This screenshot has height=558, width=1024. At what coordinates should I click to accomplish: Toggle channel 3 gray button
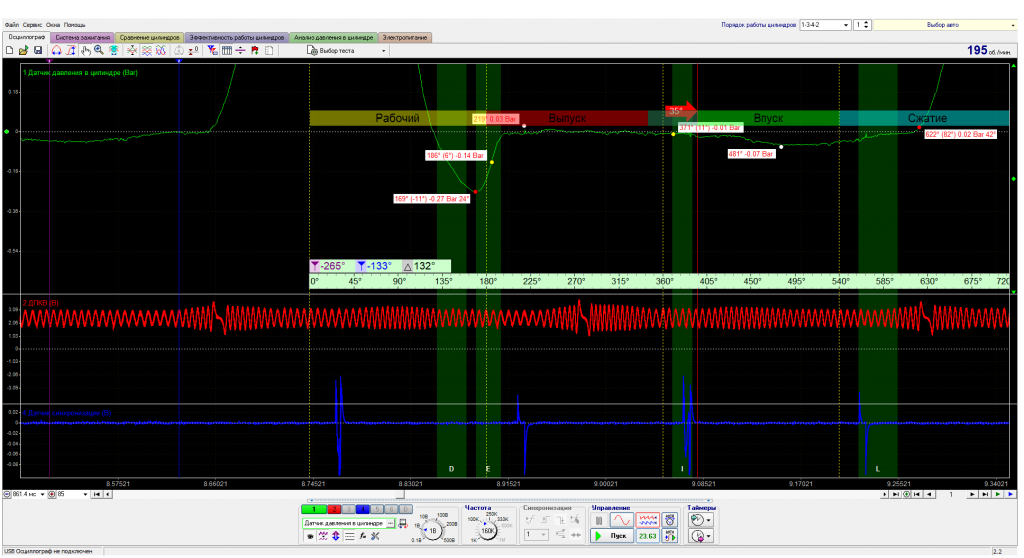348,509
